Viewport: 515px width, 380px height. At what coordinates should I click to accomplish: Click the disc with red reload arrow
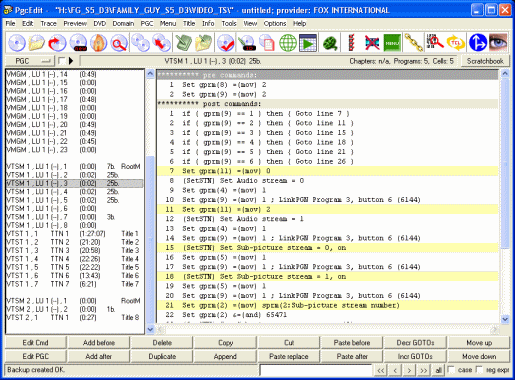point(57,43)
